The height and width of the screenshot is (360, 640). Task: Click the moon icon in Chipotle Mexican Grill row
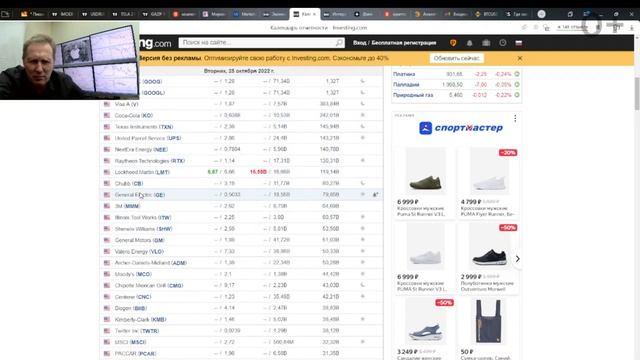click(362, 285)
